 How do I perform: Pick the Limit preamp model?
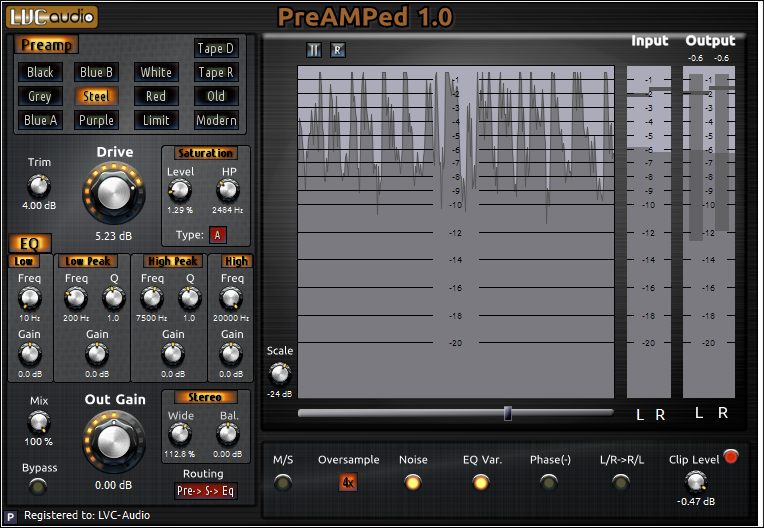tap(156, 120)
